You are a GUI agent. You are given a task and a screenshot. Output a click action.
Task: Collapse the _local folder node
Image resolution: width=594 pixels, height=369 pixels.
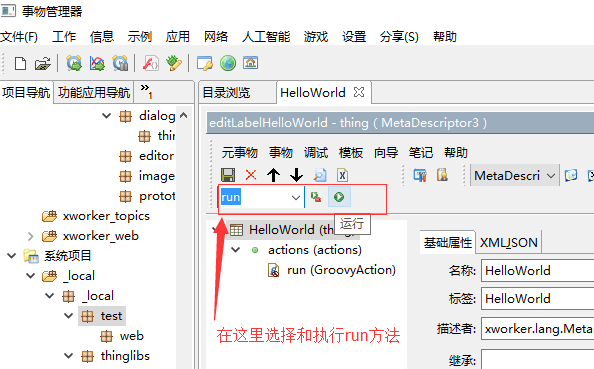click(31, 275)
